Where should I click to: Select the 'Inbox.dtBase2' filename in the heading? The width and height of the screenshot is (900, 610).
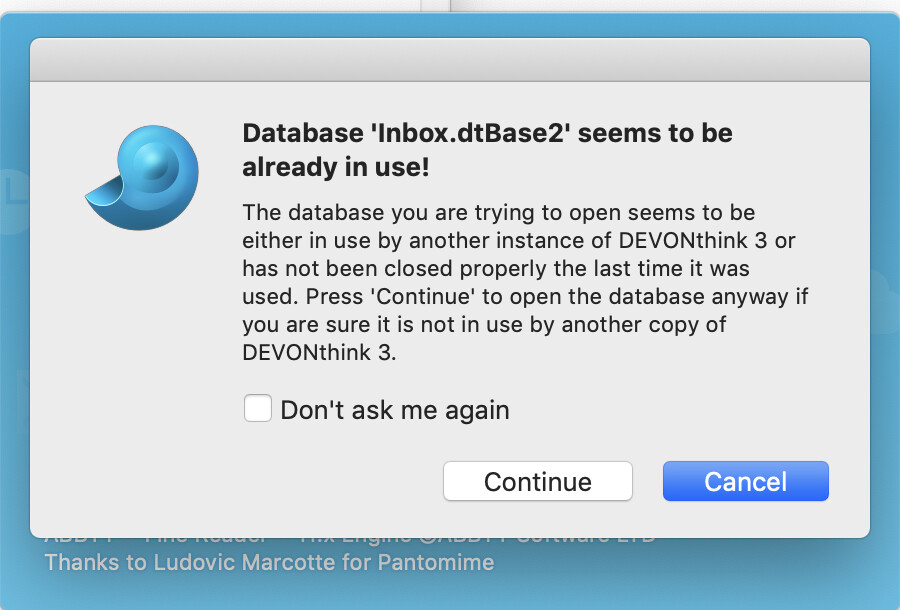[471, 133]
